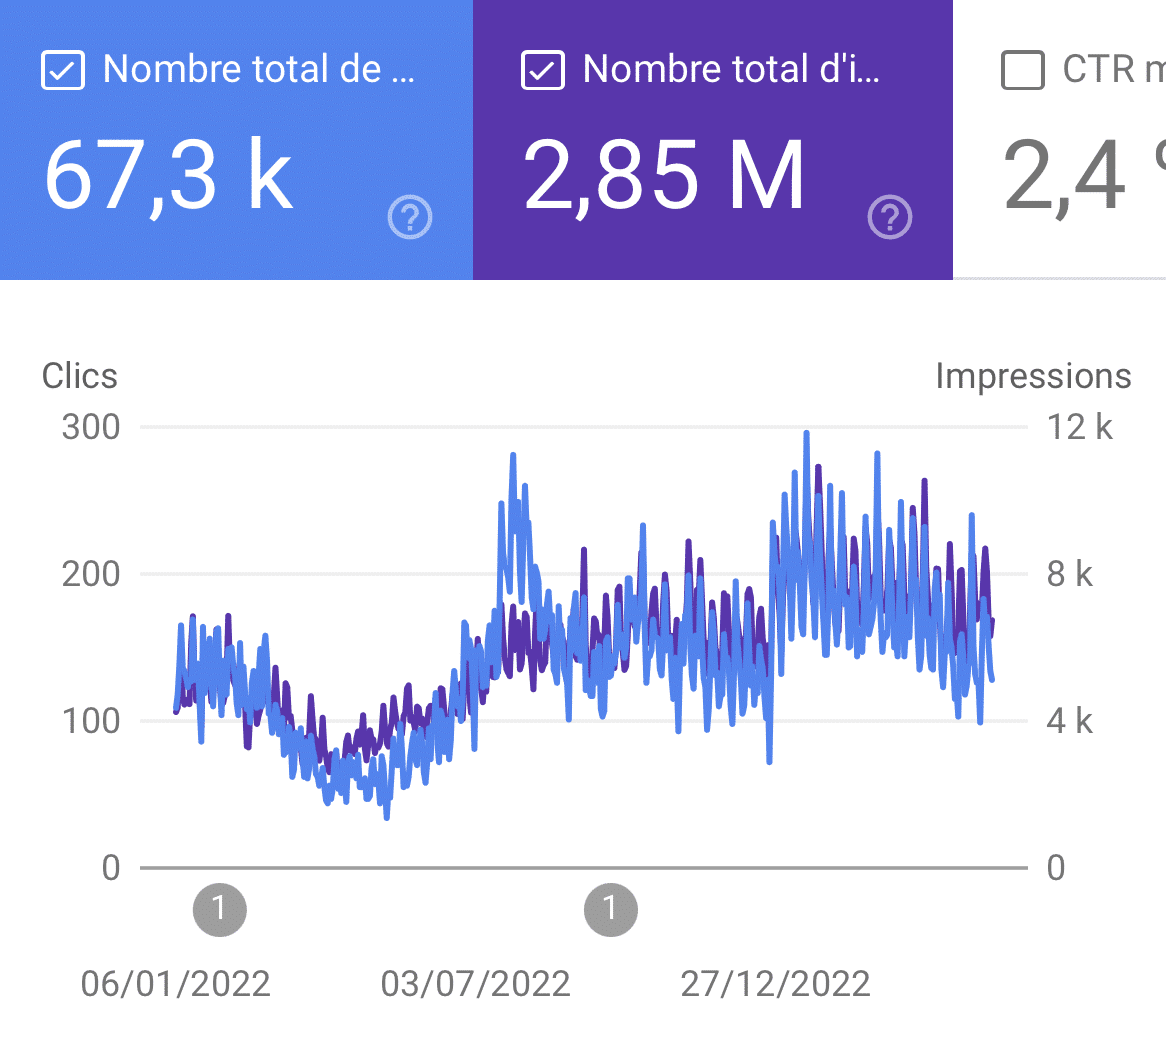Image resolution: width=1166 pixels, height=1041 pixels.
Task: Click the 'Nombre total d'i...' card title
Action: point(731,69)
